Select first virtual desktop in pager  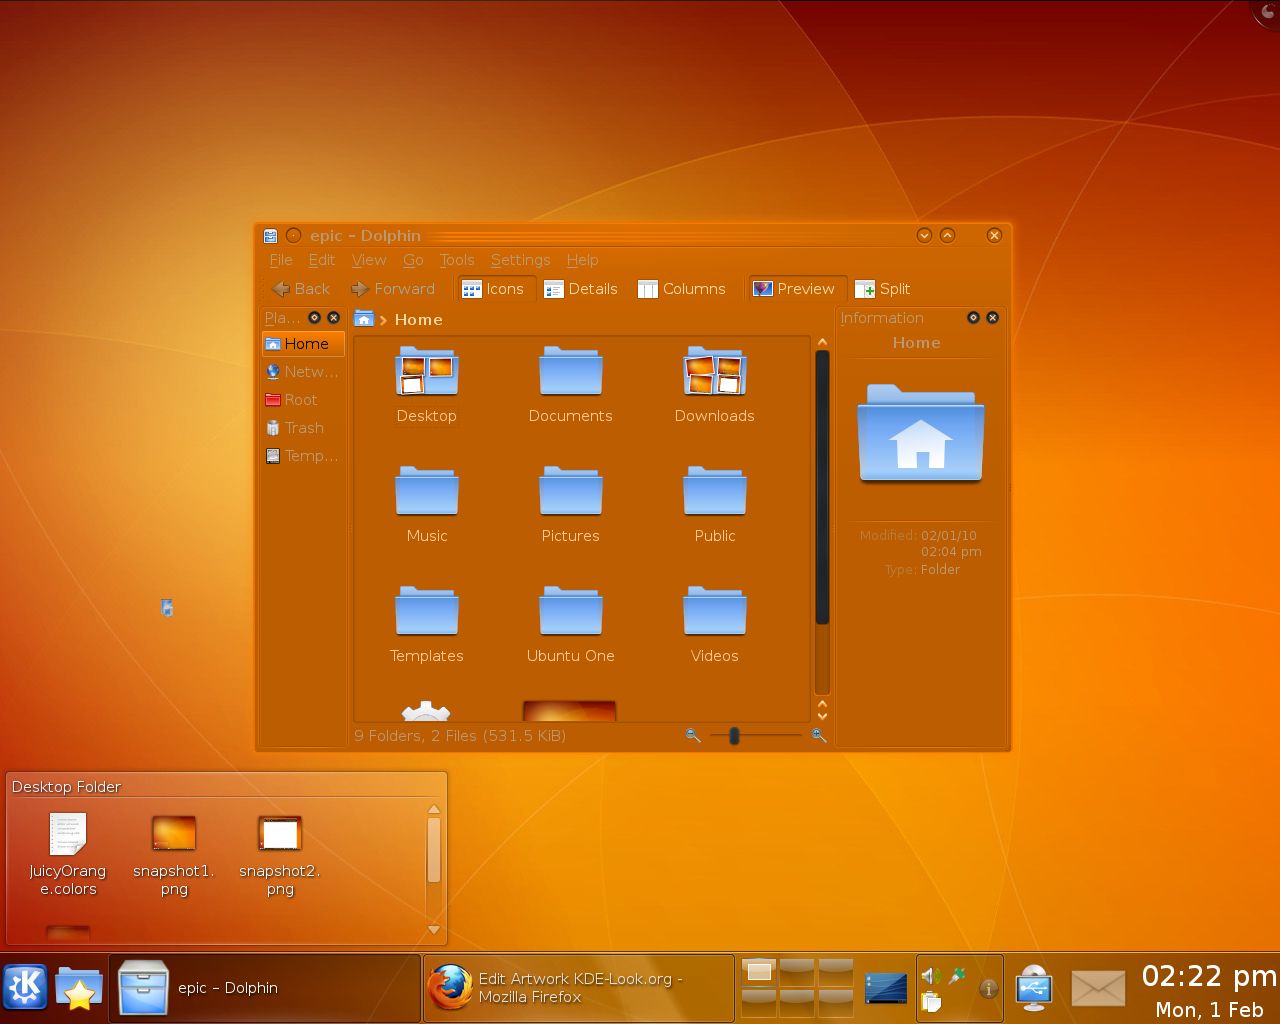point(759,971)
